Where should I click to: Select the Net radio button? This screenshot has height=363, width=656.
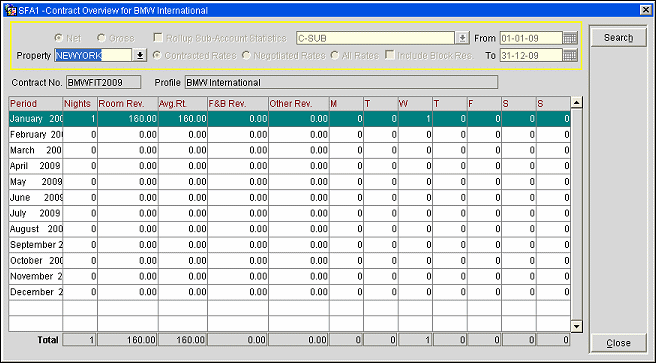coord(59,38)
